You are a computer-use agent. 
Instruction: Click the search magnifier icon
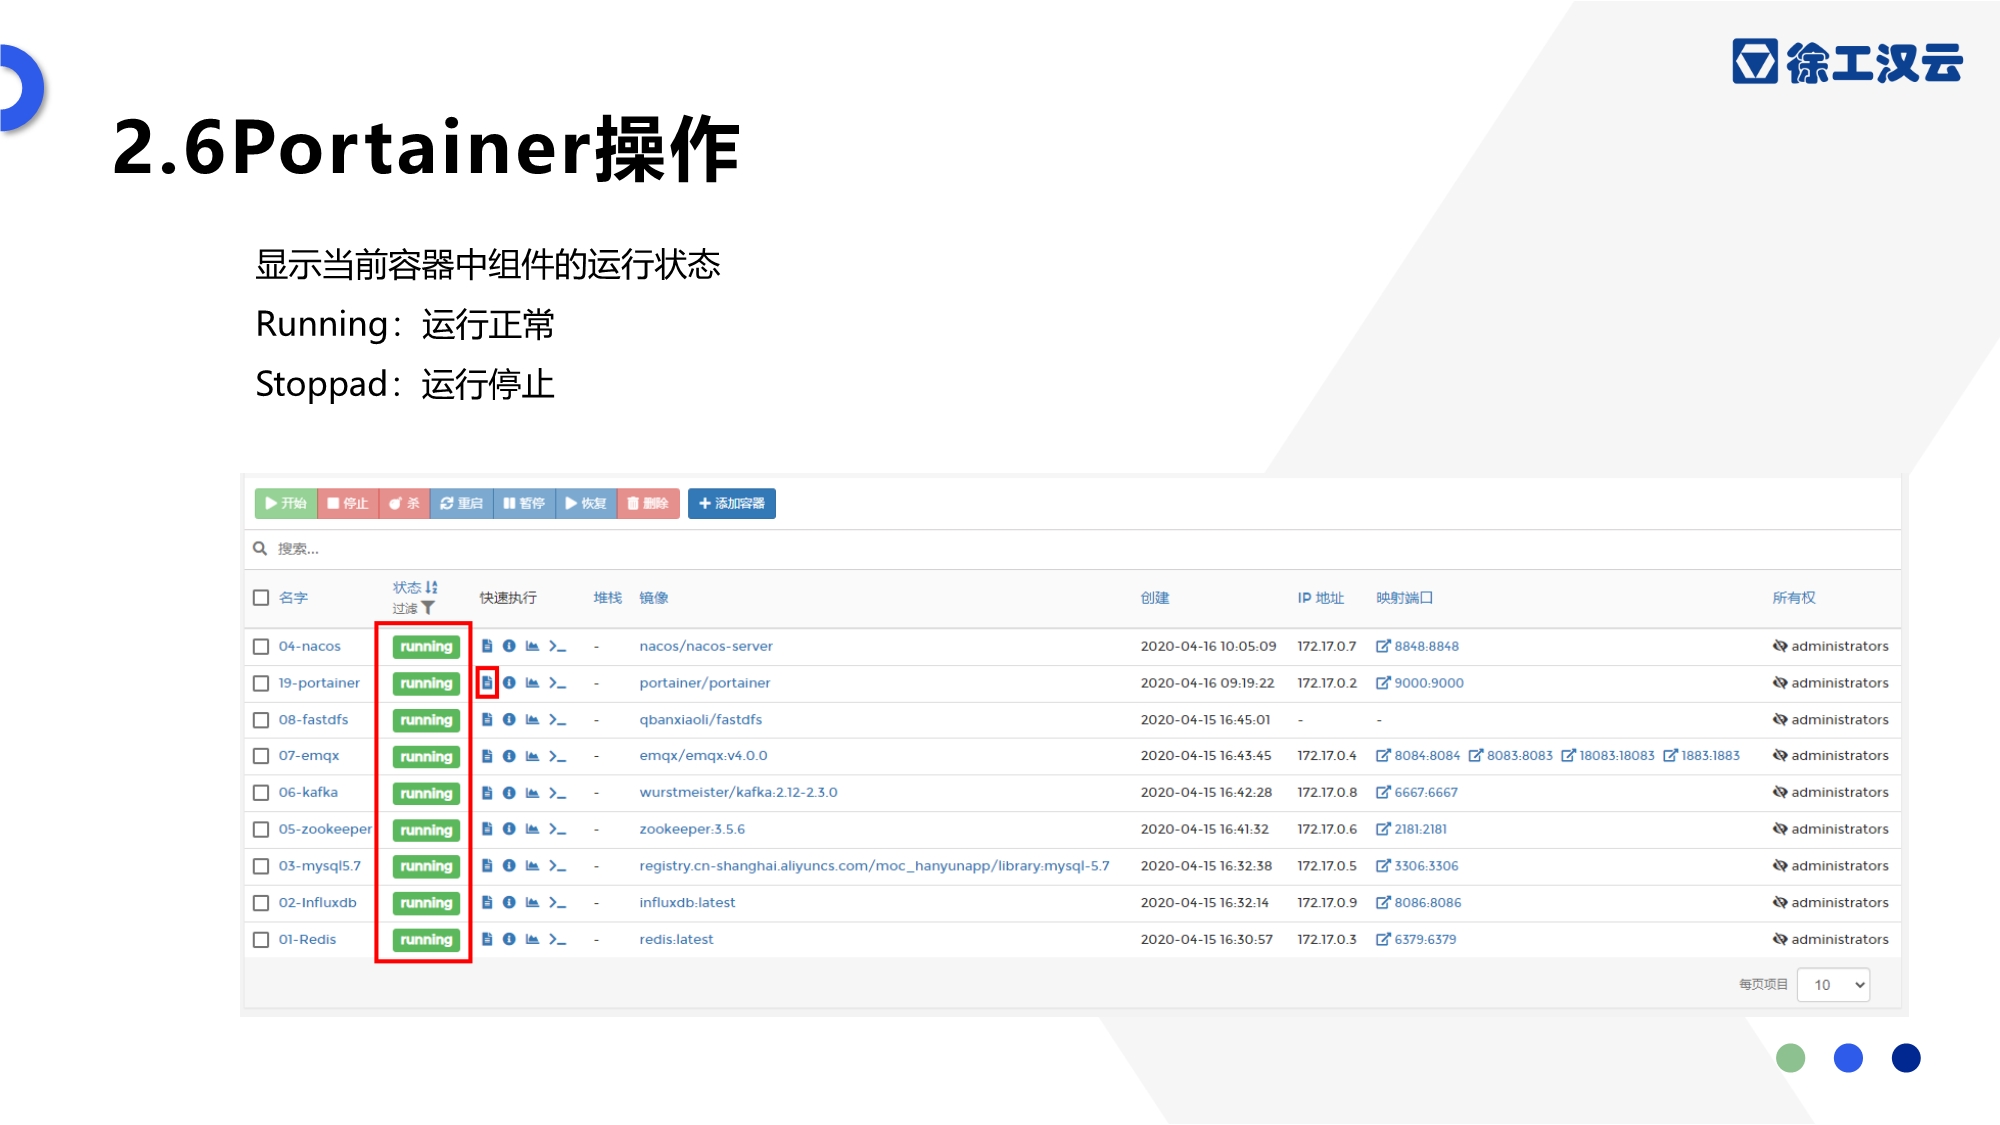click(x=260, y=548)
